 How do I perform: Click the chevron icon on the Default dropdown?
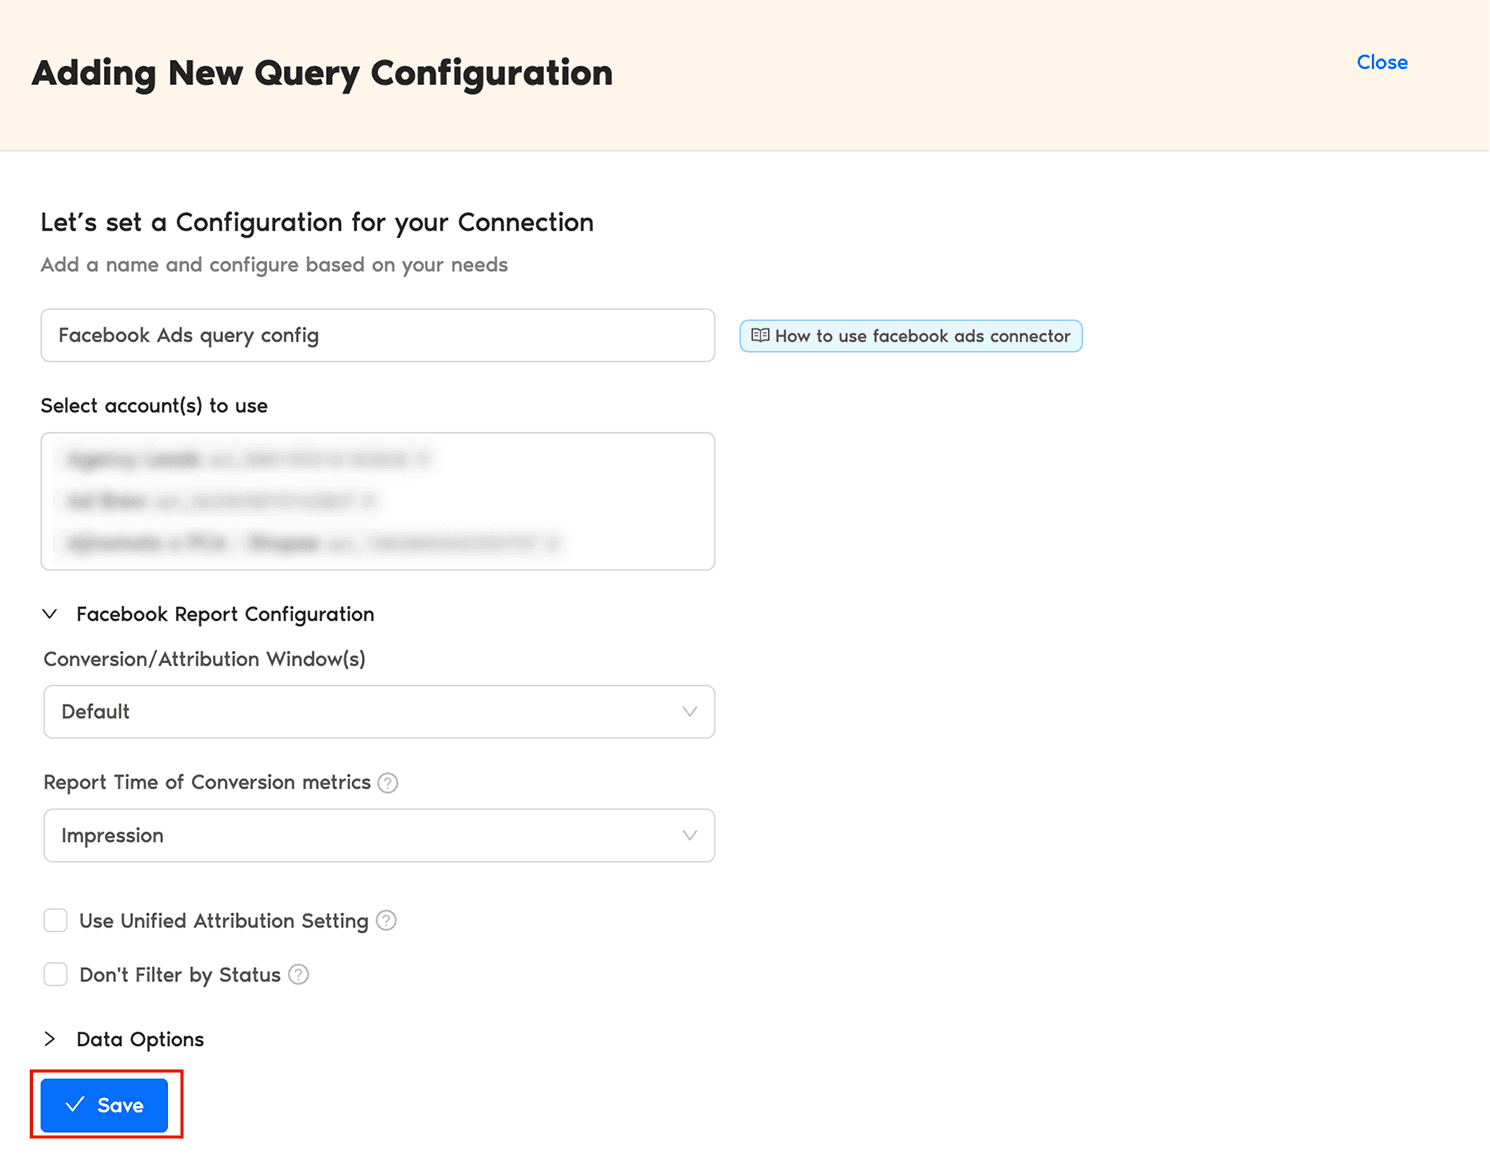[x=689, y=711]
